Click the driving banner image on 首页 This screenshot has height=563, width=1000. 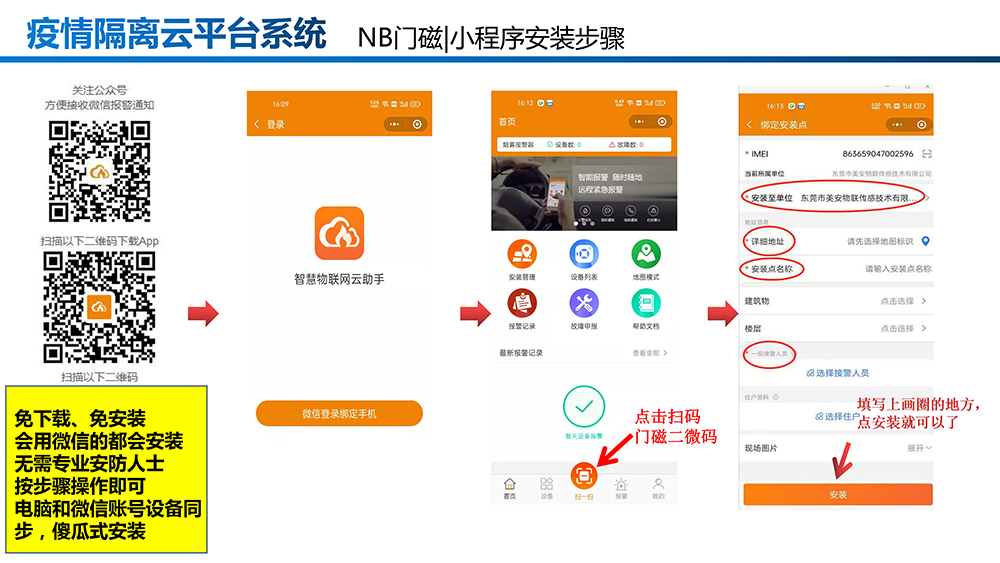[584, 193]
